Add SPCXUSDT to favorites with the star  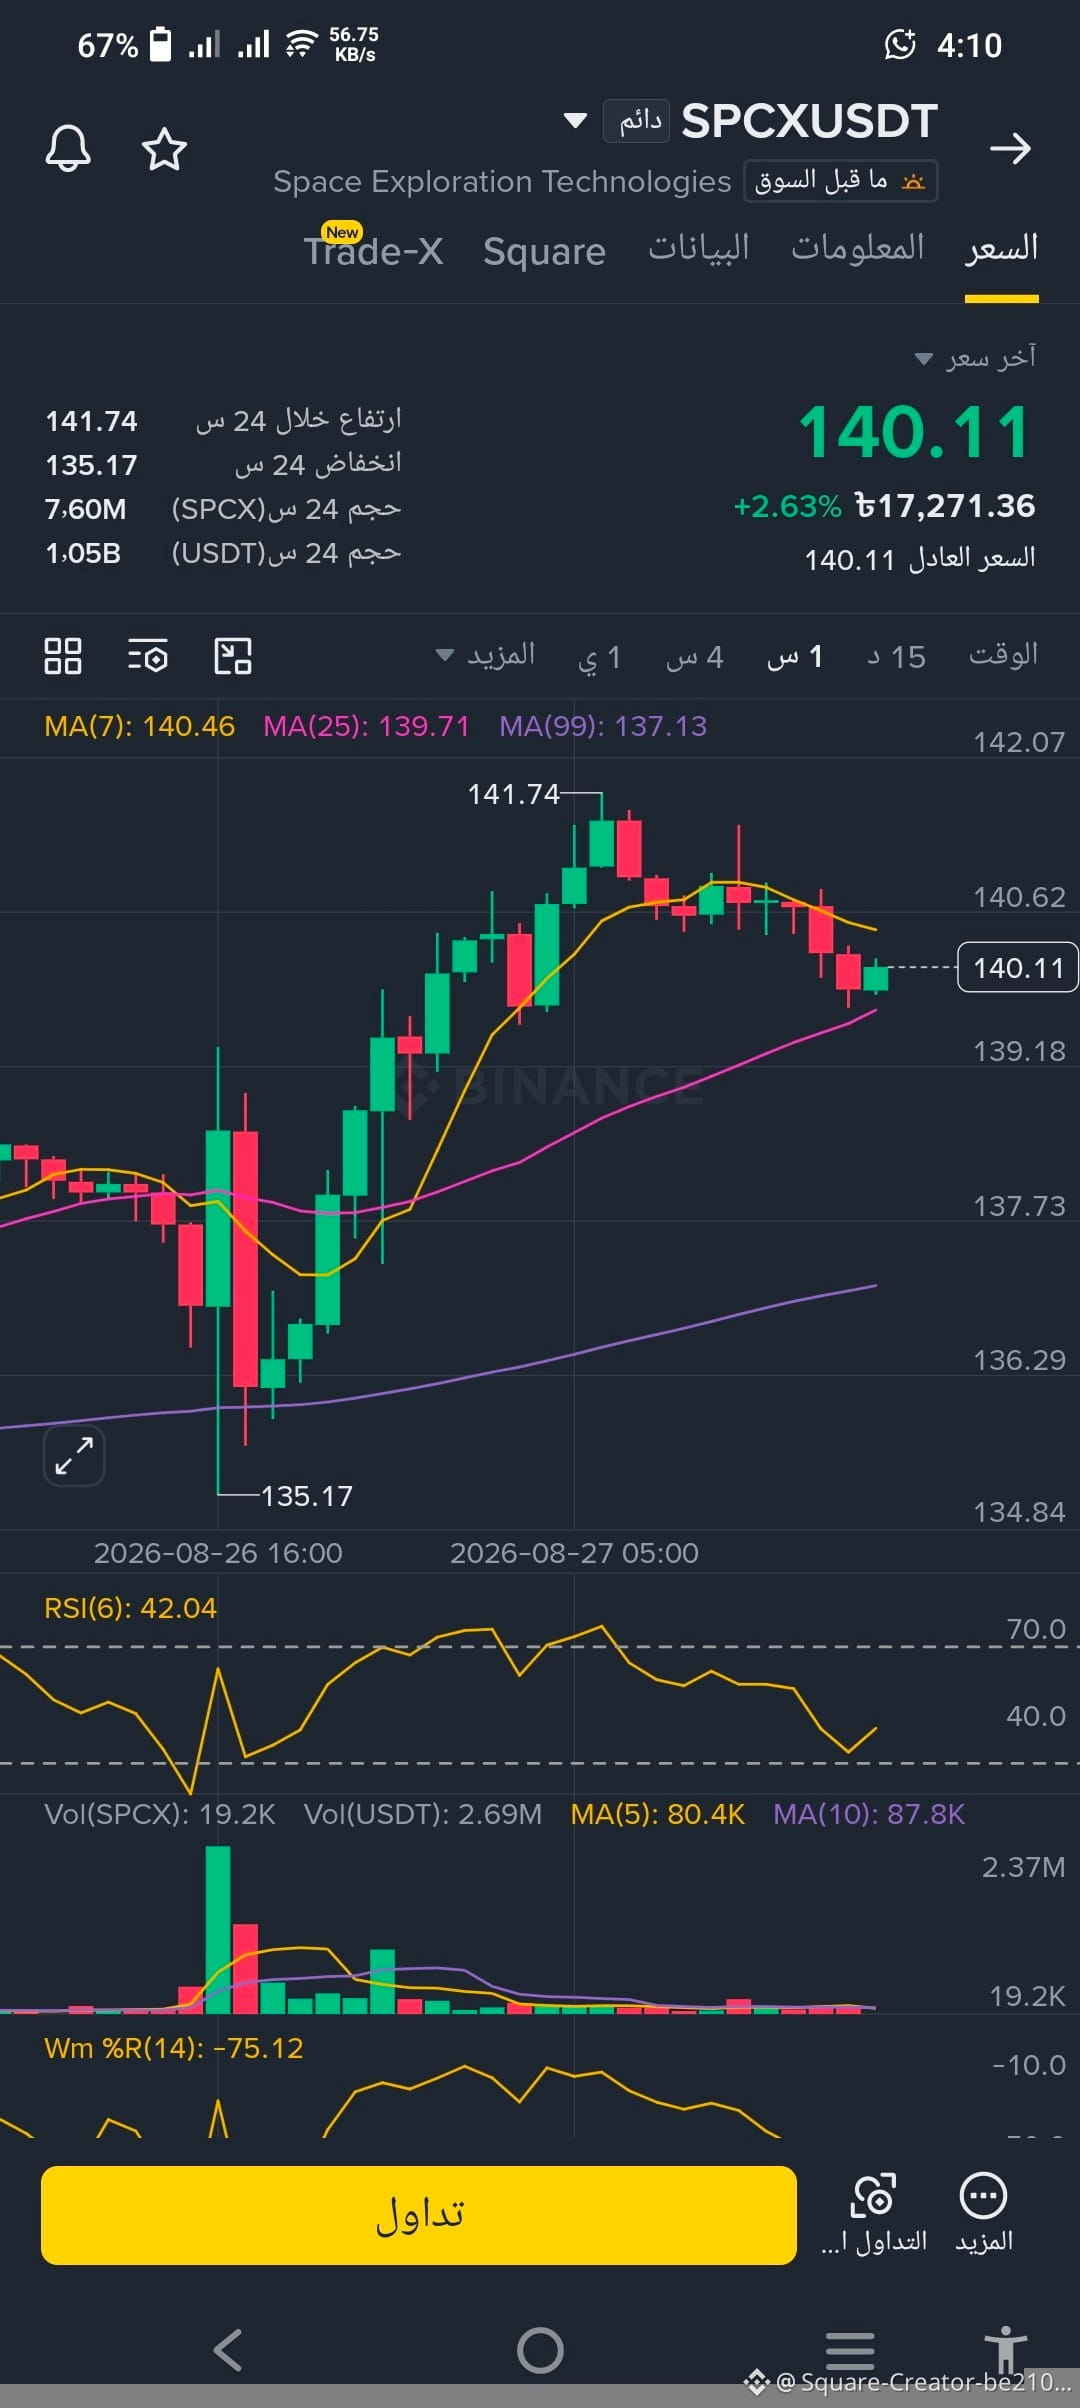164,149
